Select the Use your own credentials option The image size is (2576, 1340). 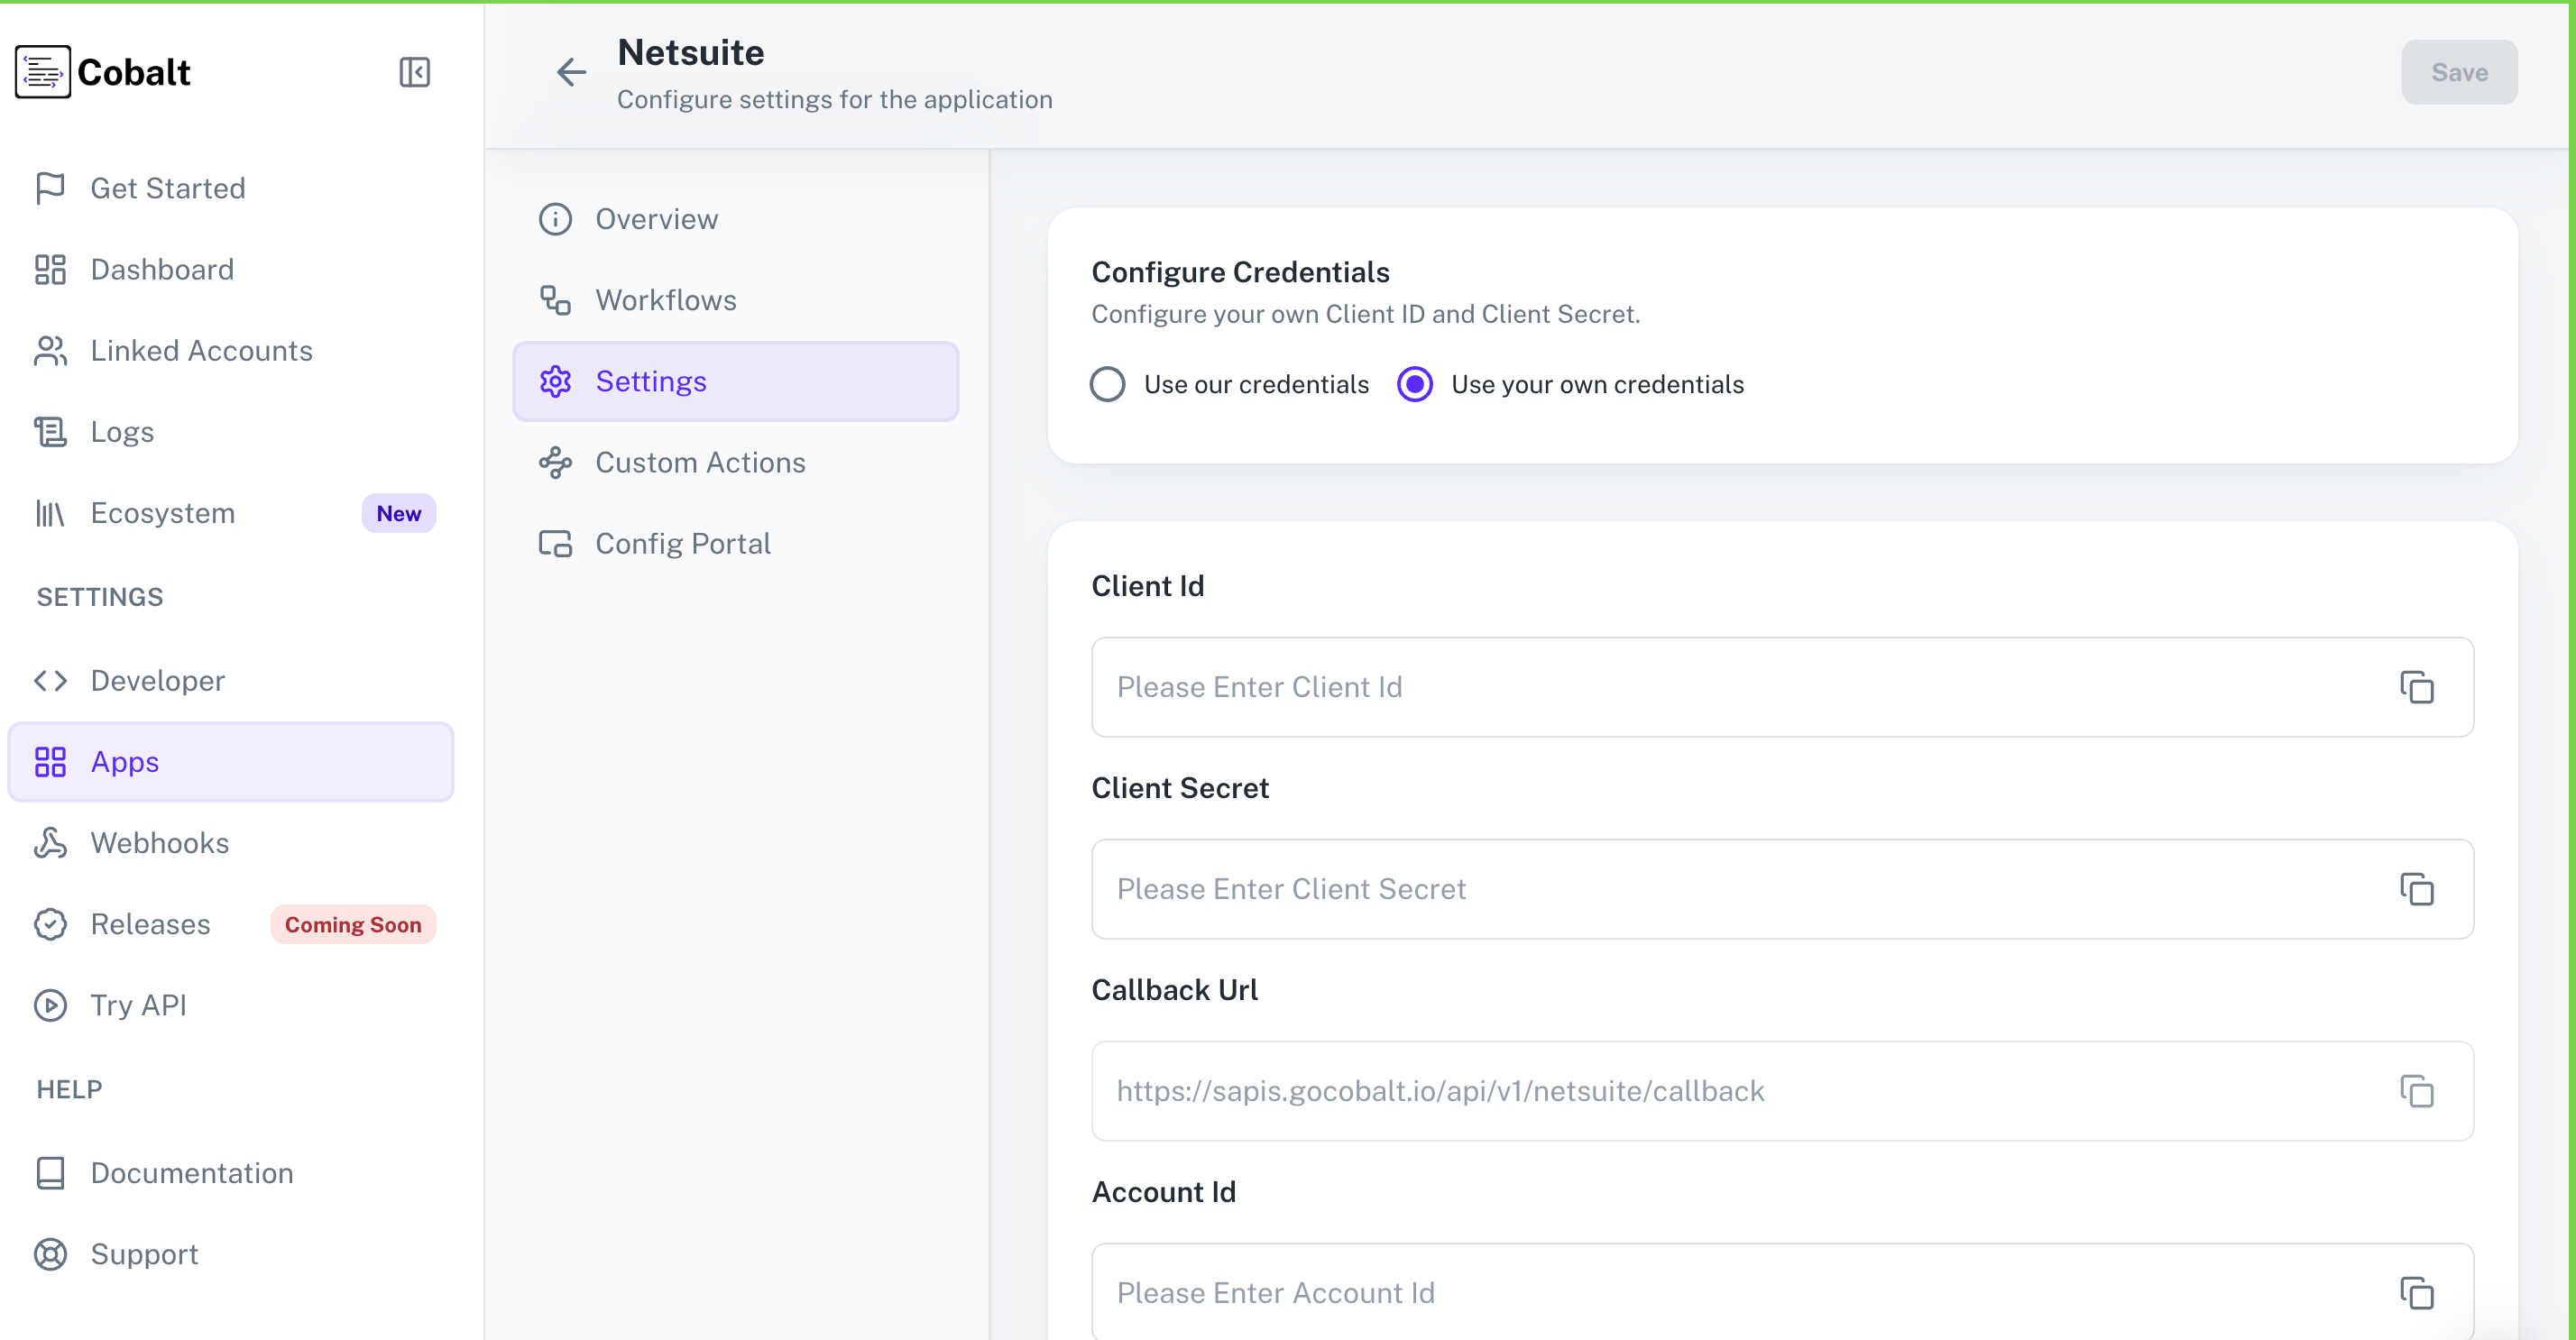pos(1414,384)
